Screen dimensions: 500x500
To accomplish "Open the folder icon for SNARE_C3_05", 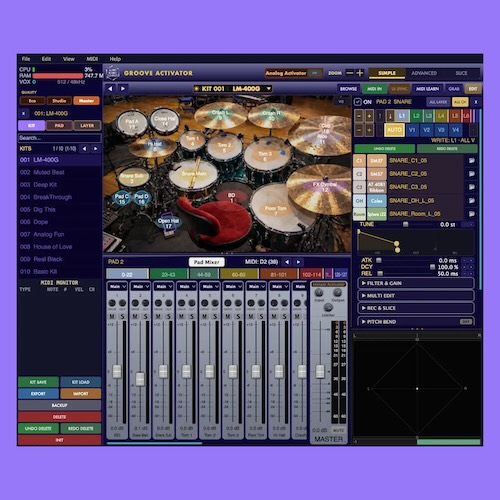I will 472,187.
